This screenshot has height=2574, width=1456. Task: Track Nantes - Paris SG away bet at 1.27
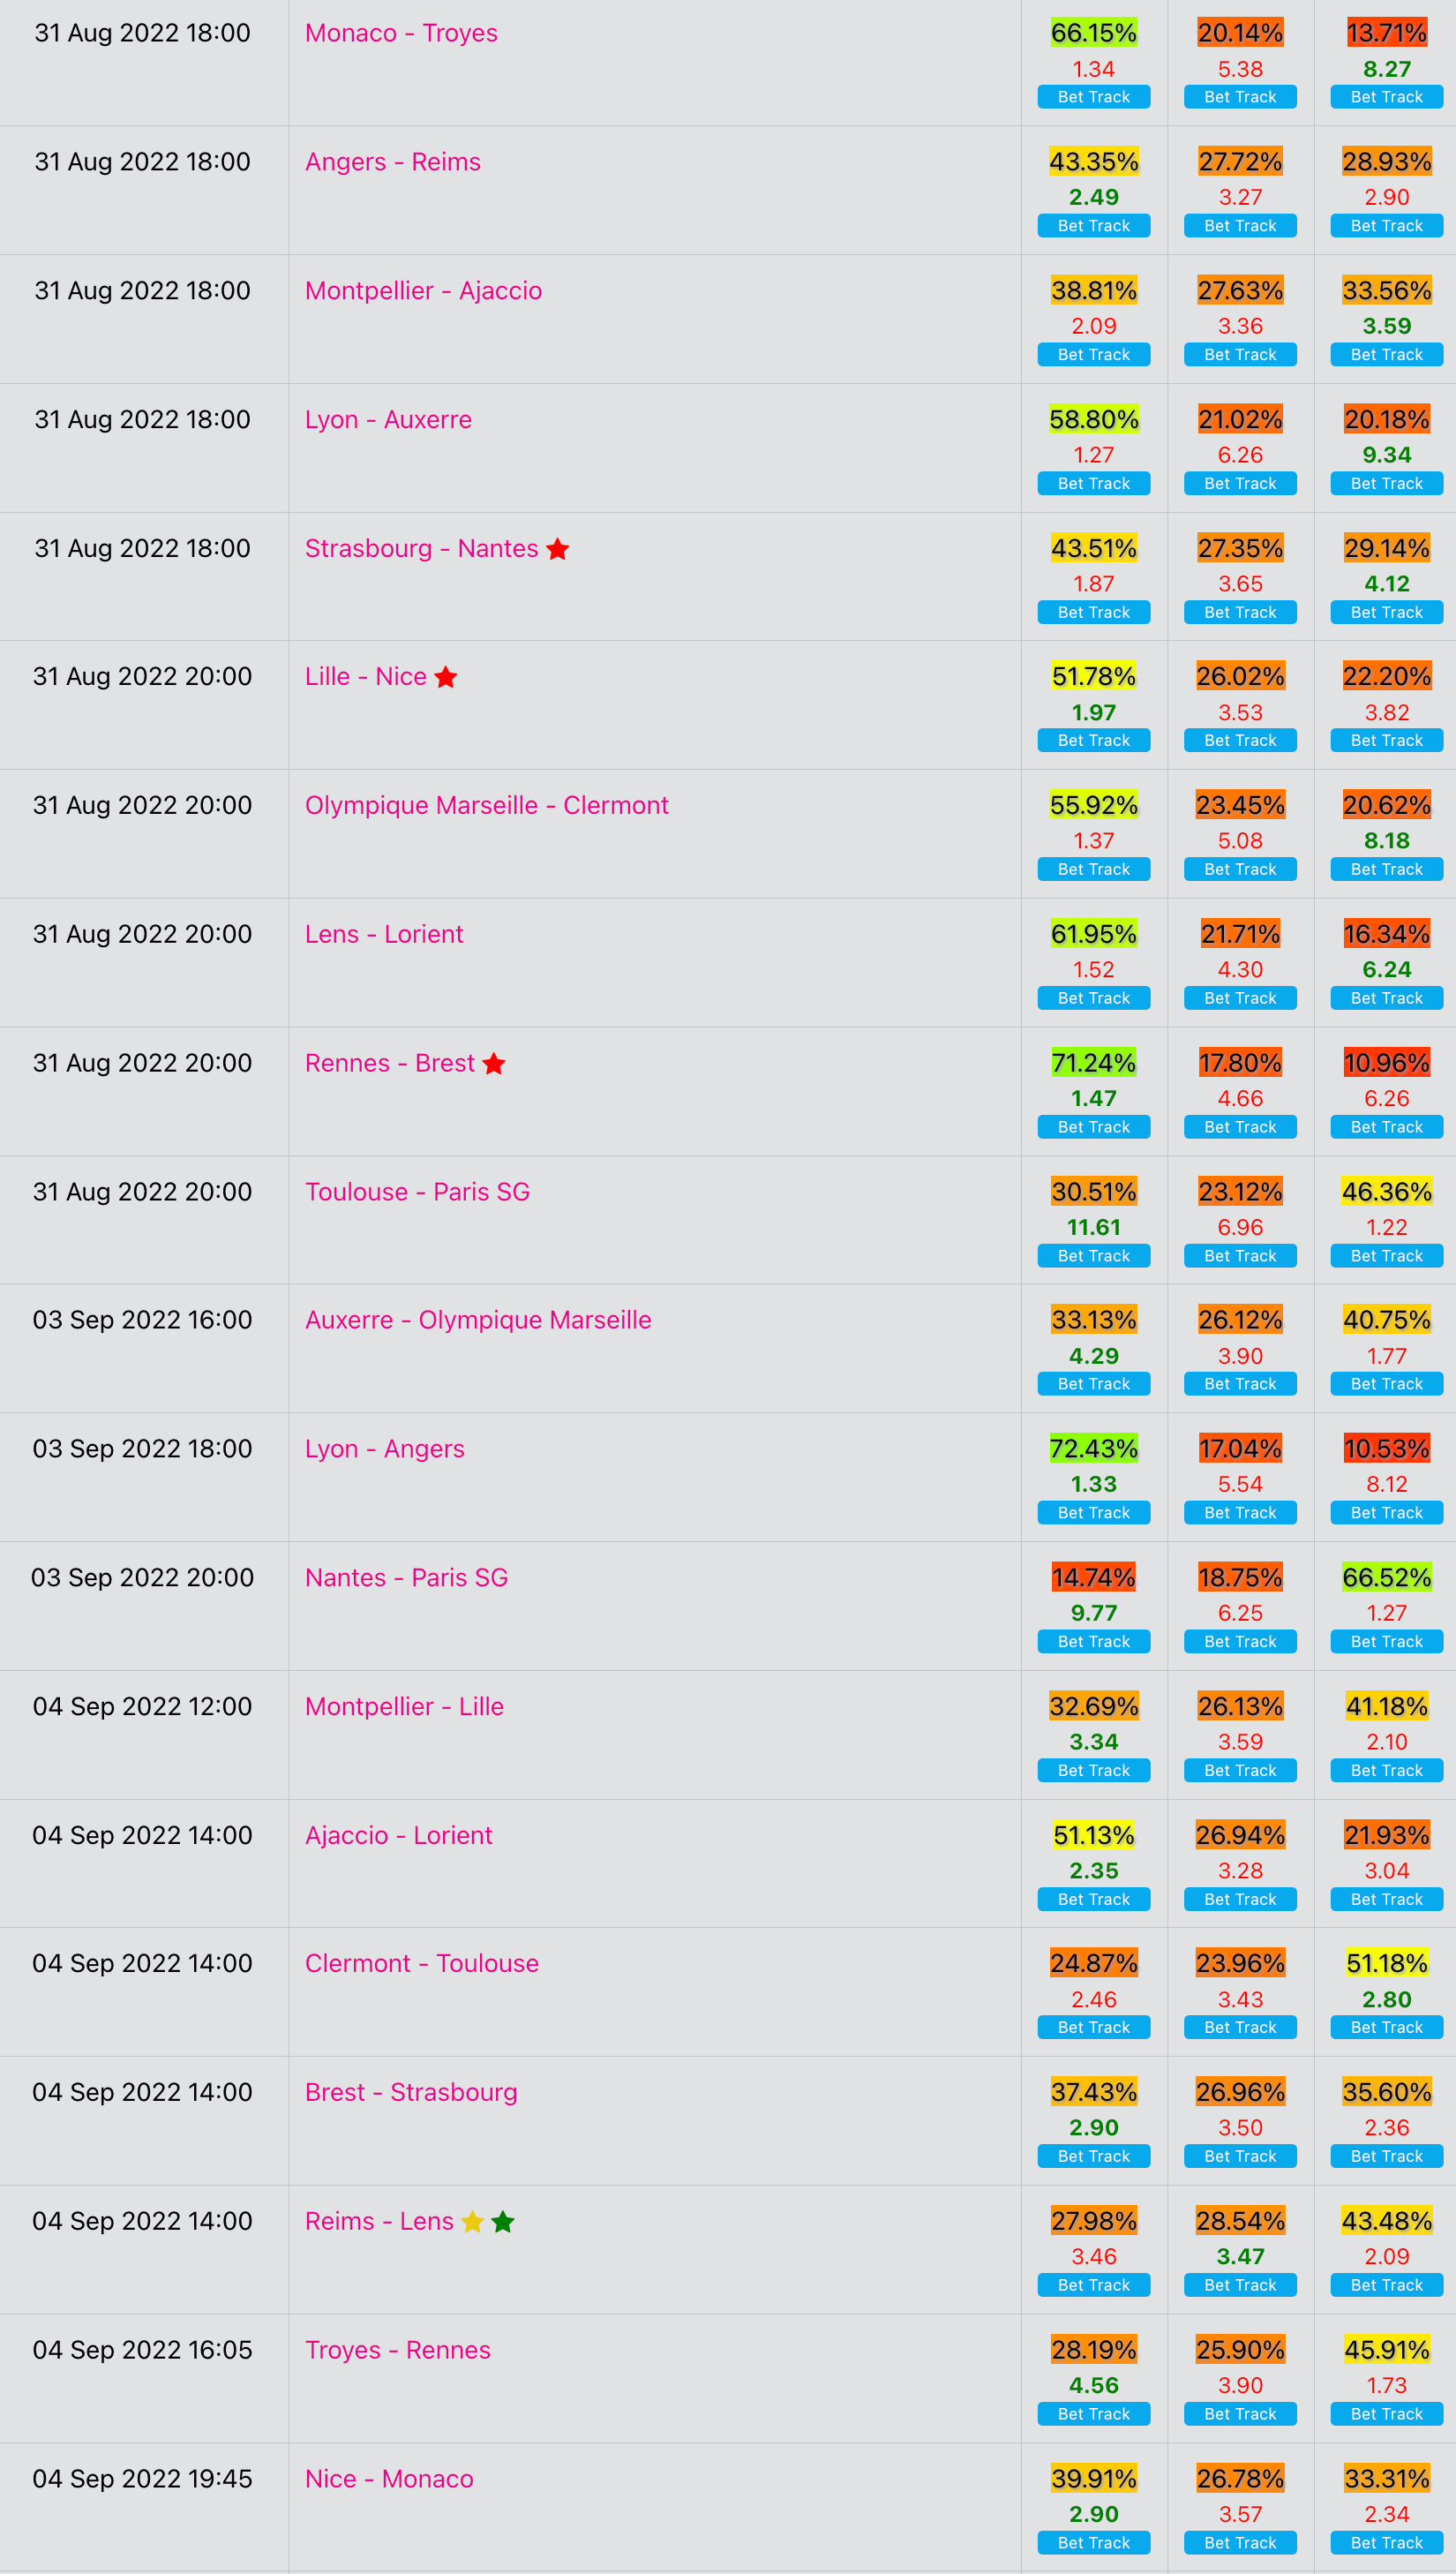[x=1386, y=1642]
